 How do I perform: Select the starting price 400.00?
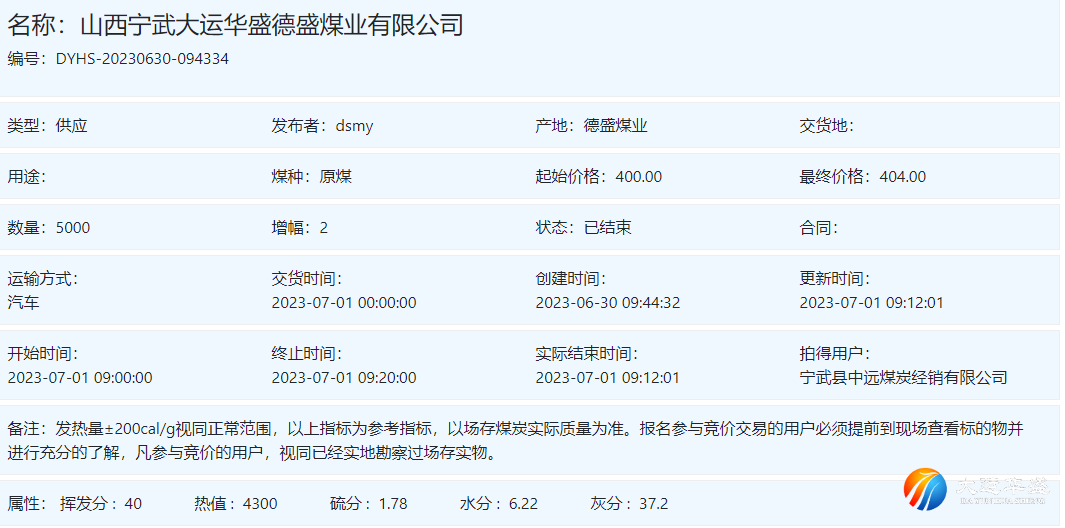pos(638,177)
